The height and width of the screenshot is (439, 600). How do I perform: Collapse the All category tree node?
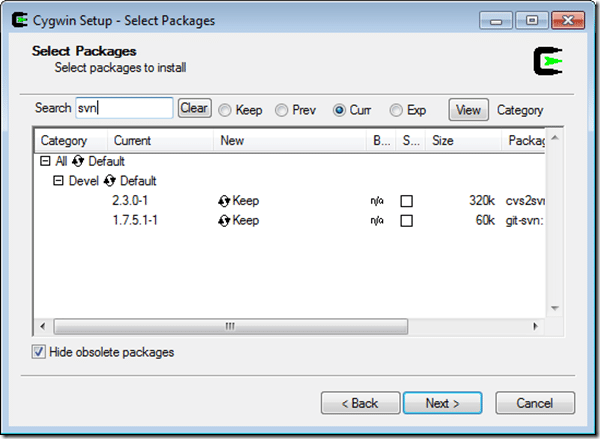[x=45, y=161]
